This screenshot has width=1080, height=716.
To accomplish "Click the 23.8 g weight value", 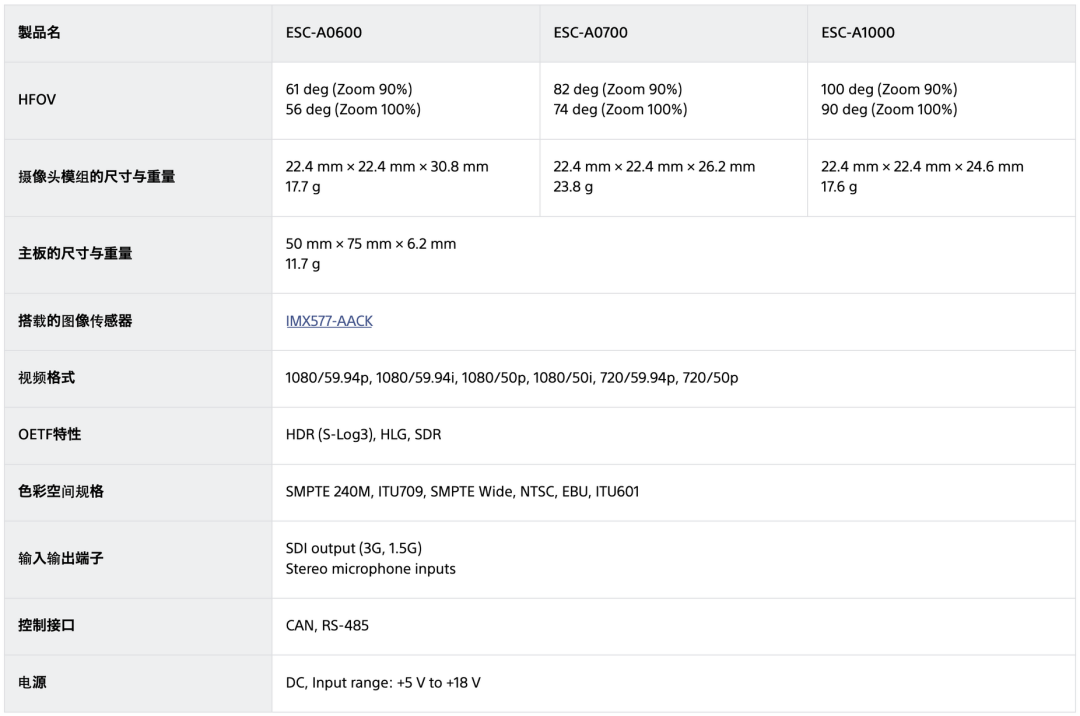I will [x=573, y=187].
